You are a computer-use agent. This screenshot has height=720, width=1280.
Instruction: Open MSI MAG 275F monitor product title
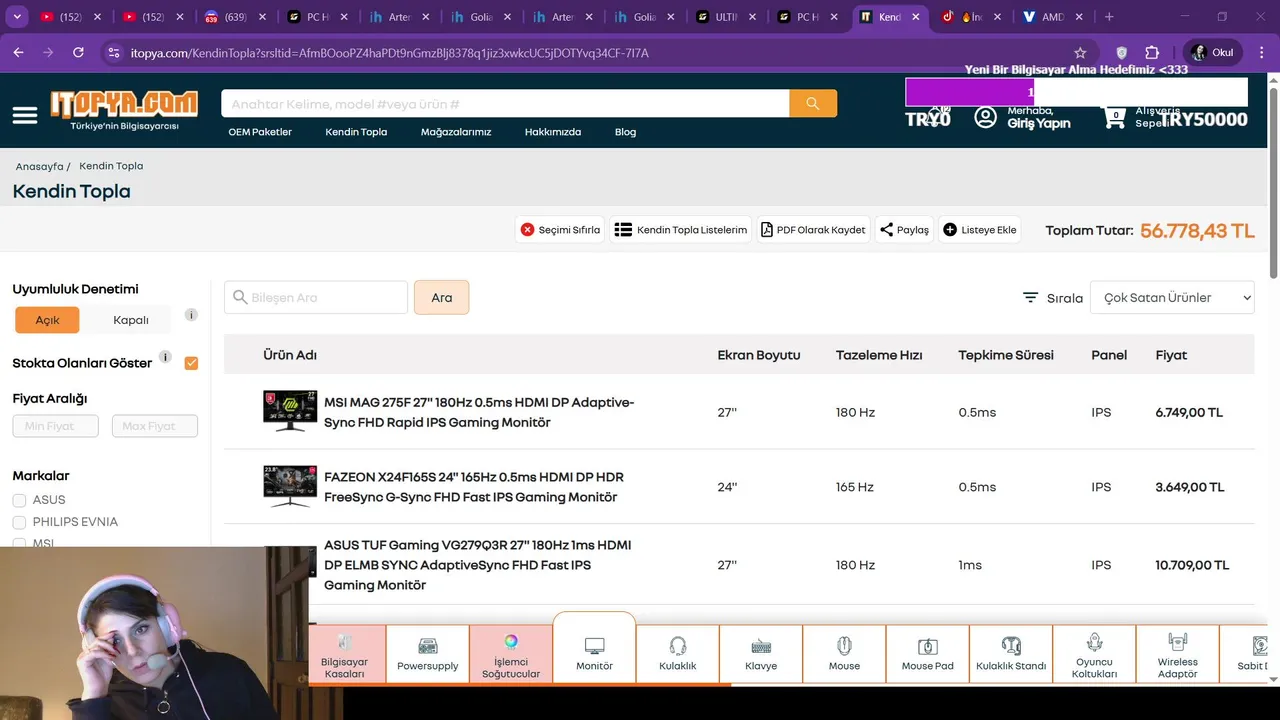(479, 412)
